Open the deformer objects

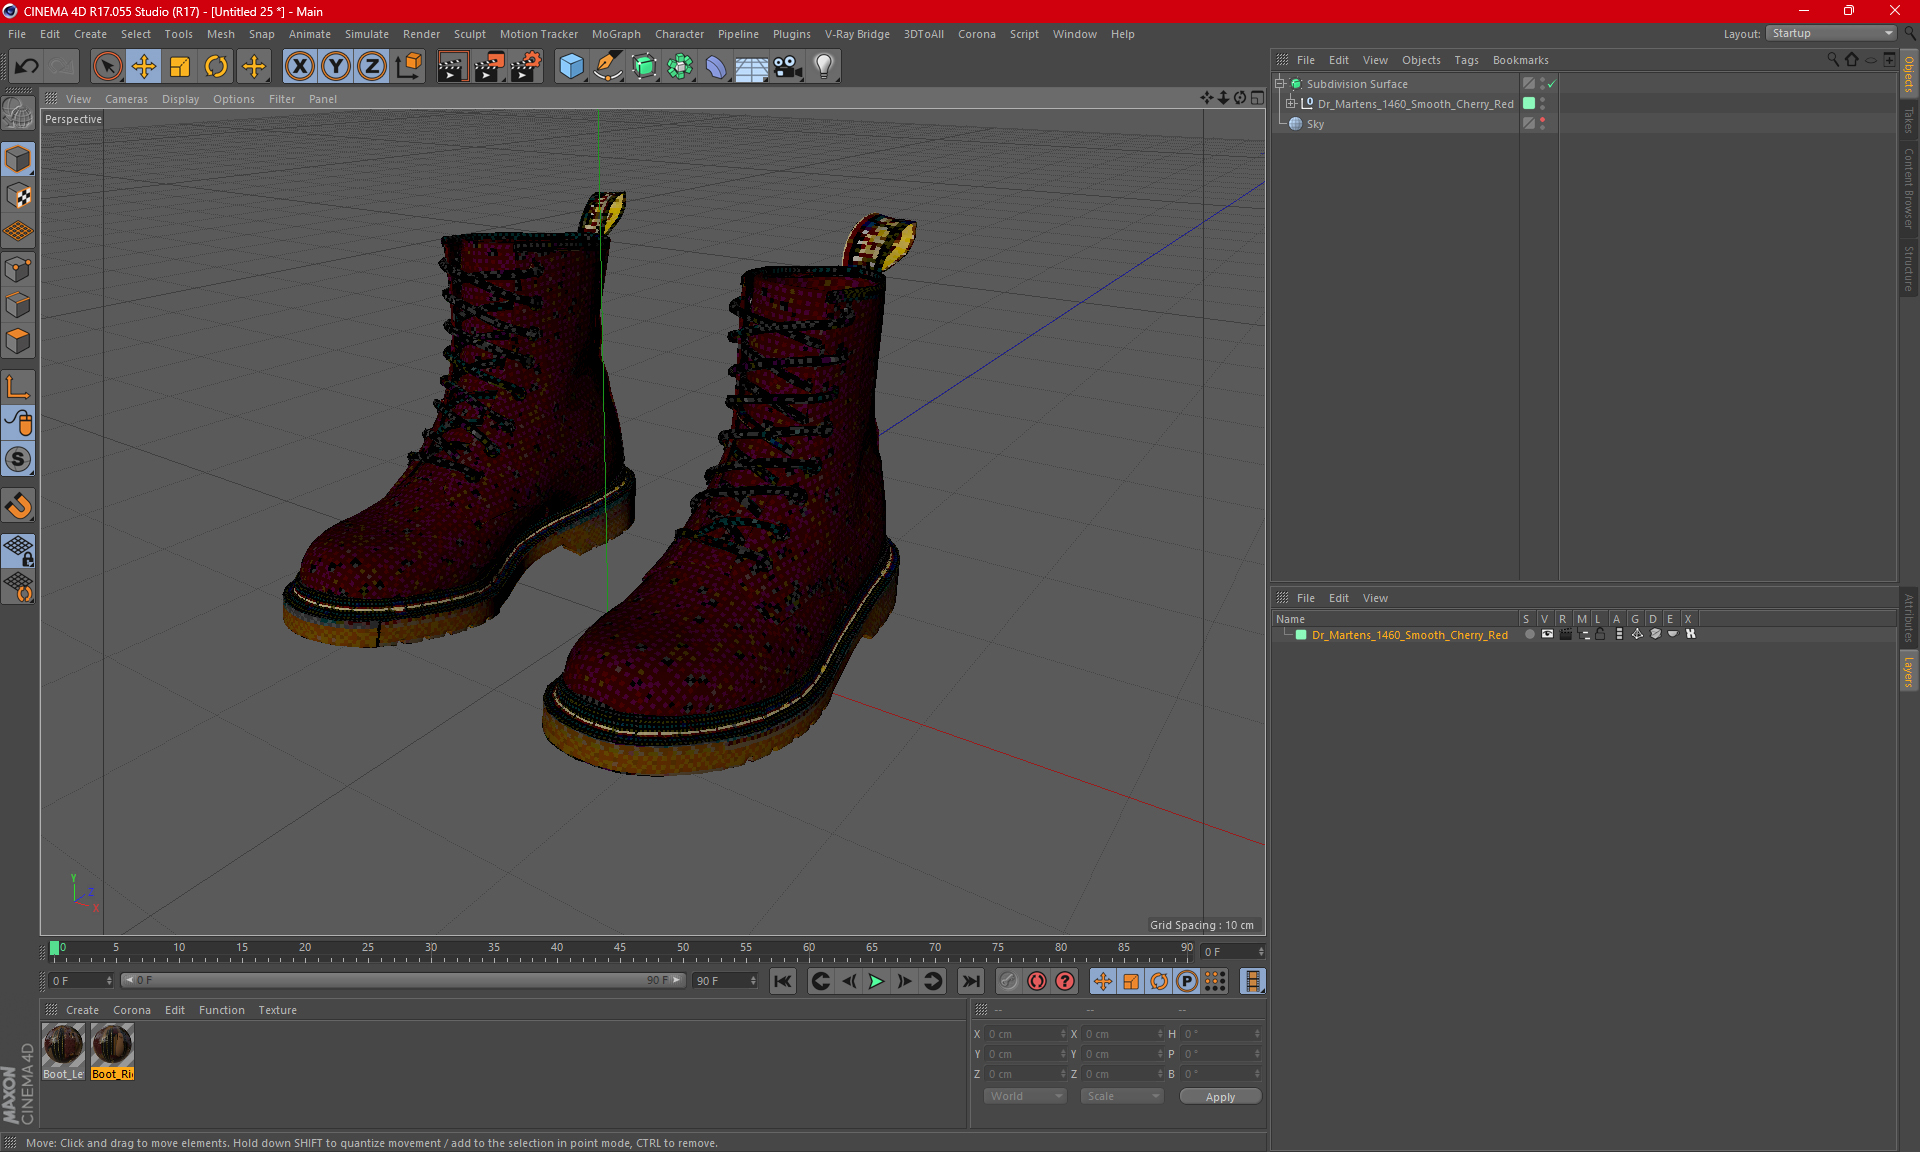716,67
